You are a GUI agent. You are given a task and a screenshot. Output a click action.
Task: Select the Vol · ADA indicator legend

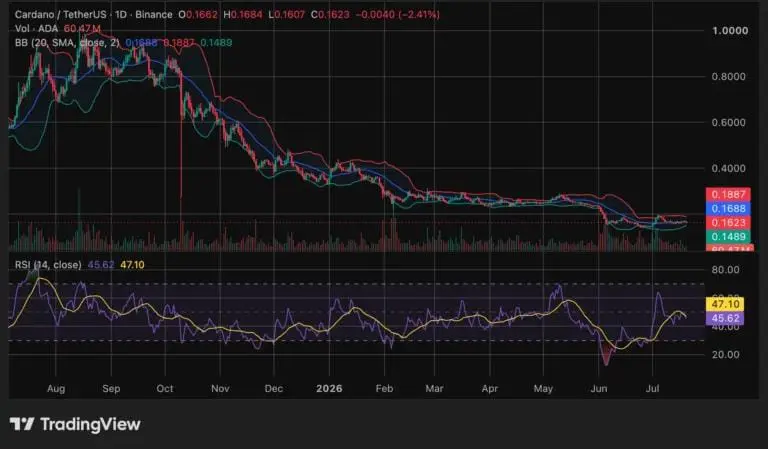click(x=36, y=29)
